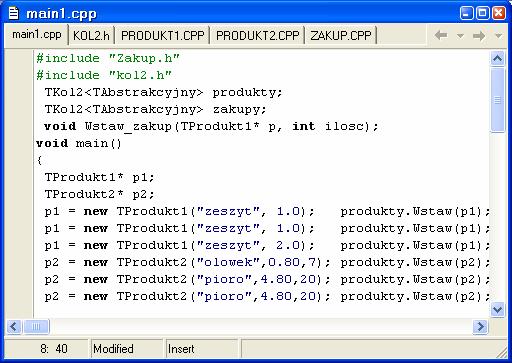Close the main1.cpp window

pyautogui.click(x=499, y=13)
